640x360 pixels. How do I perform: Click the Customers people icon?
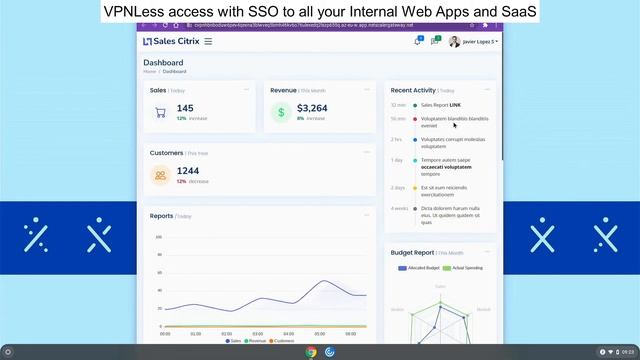[160, 175]
